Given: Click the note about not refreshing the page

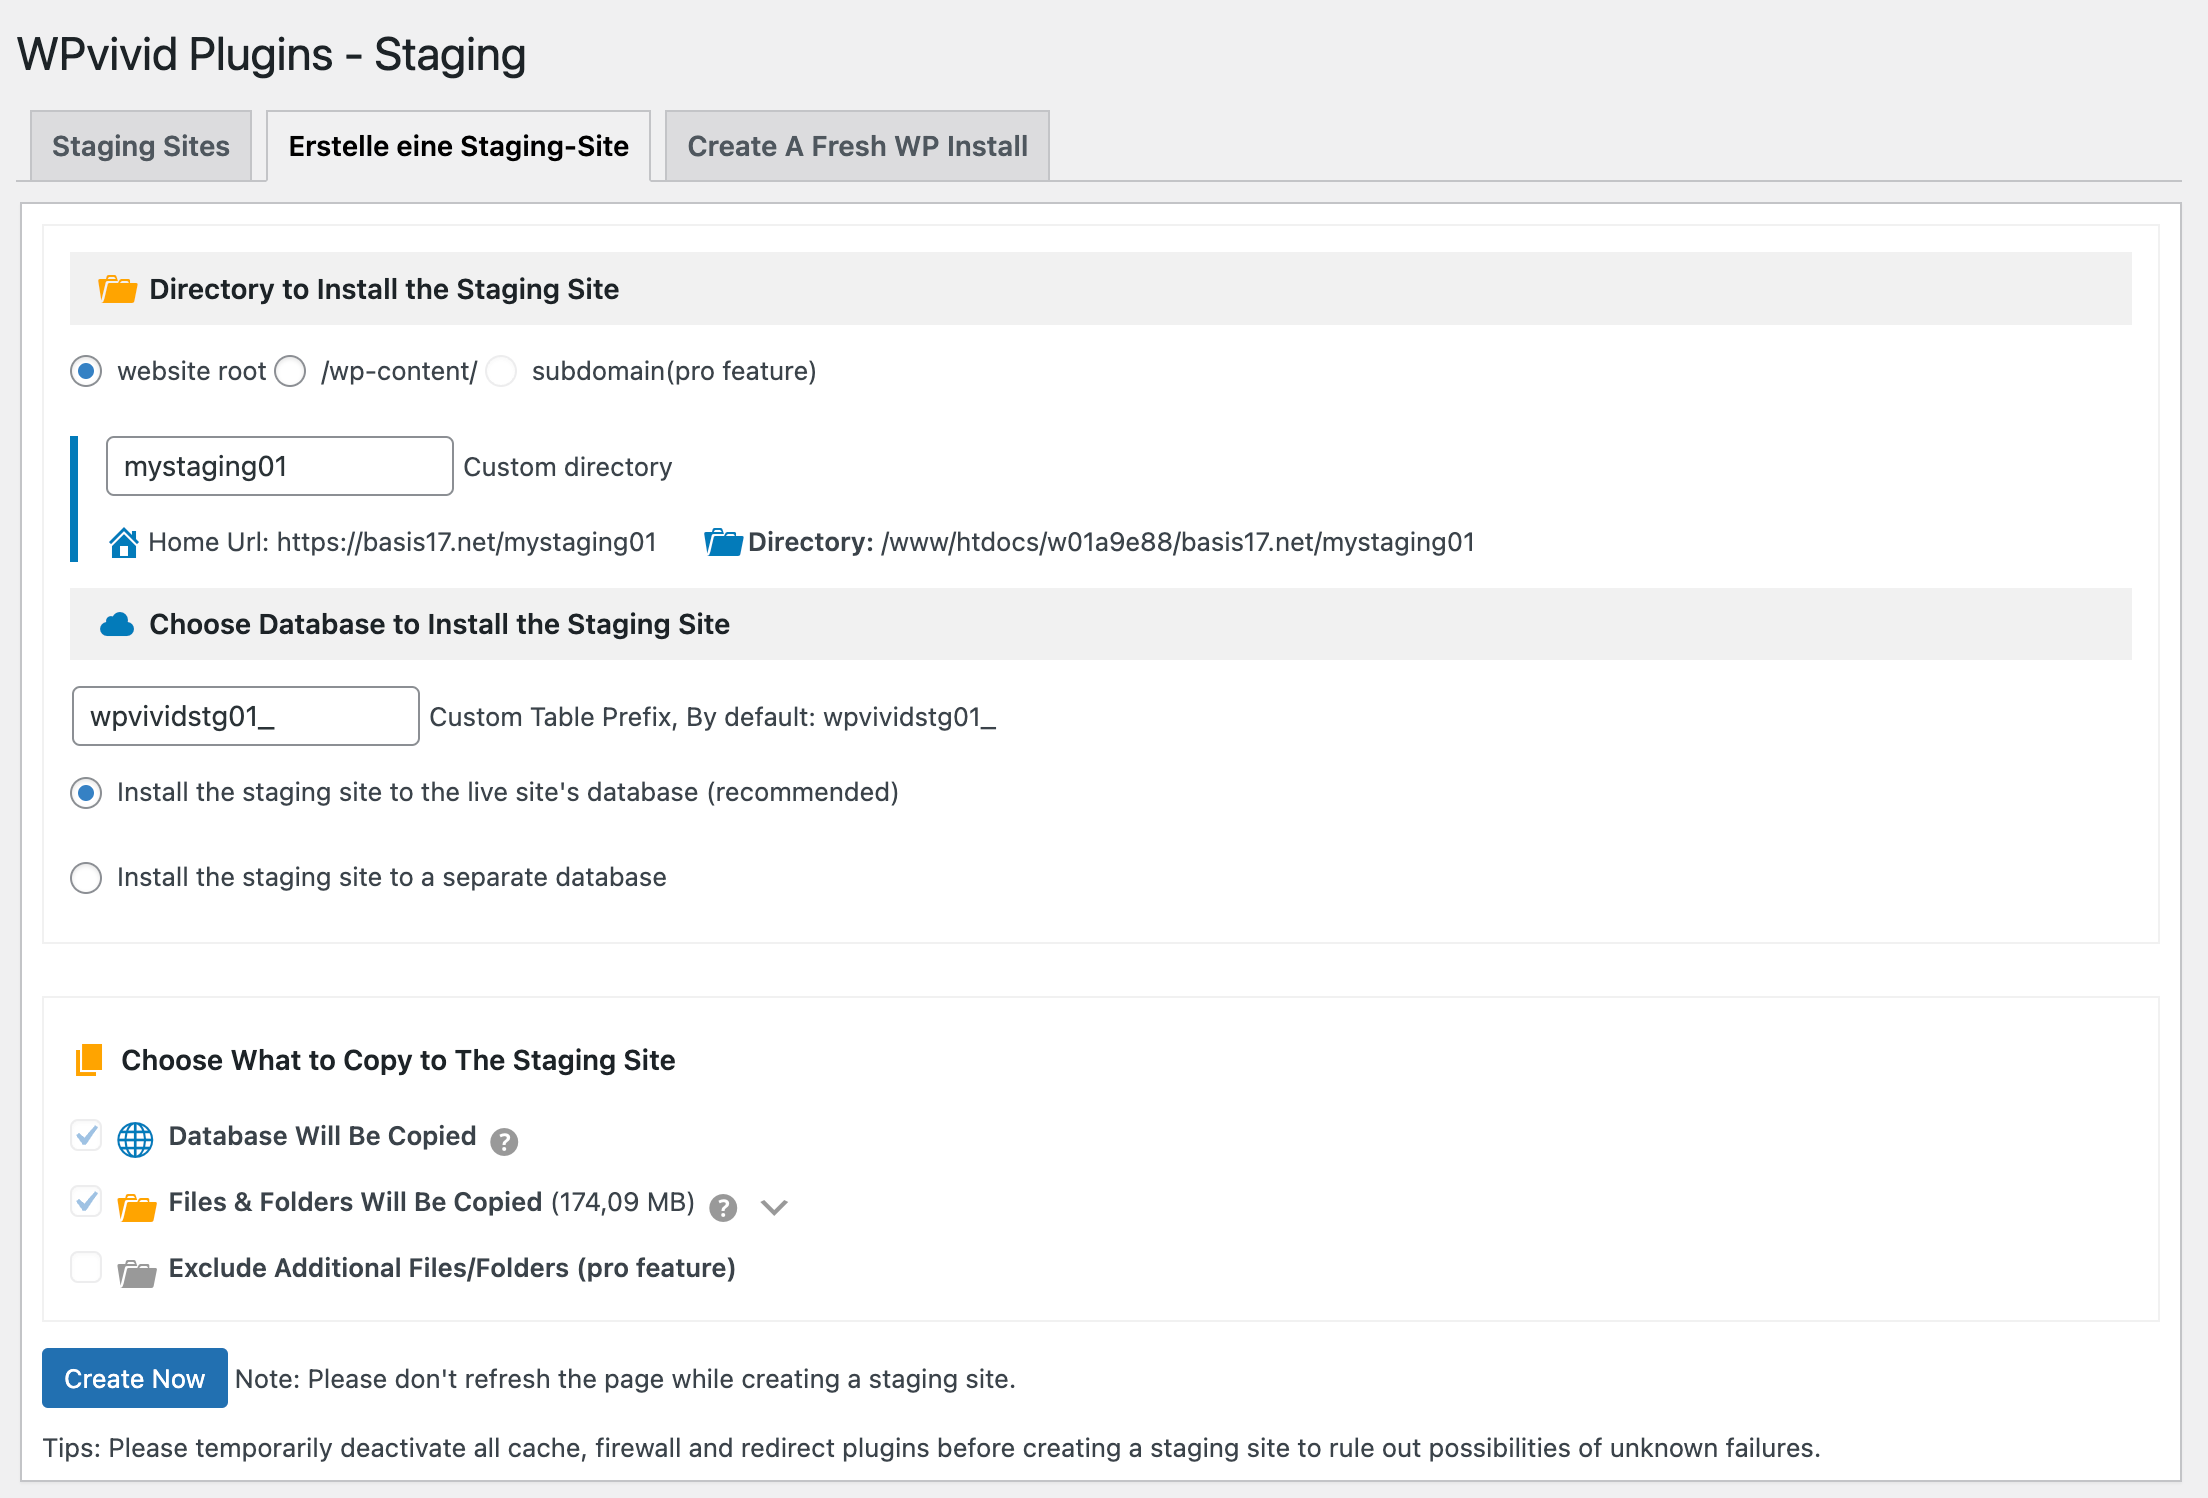Looking at the screenshot, I should 625,1379.
